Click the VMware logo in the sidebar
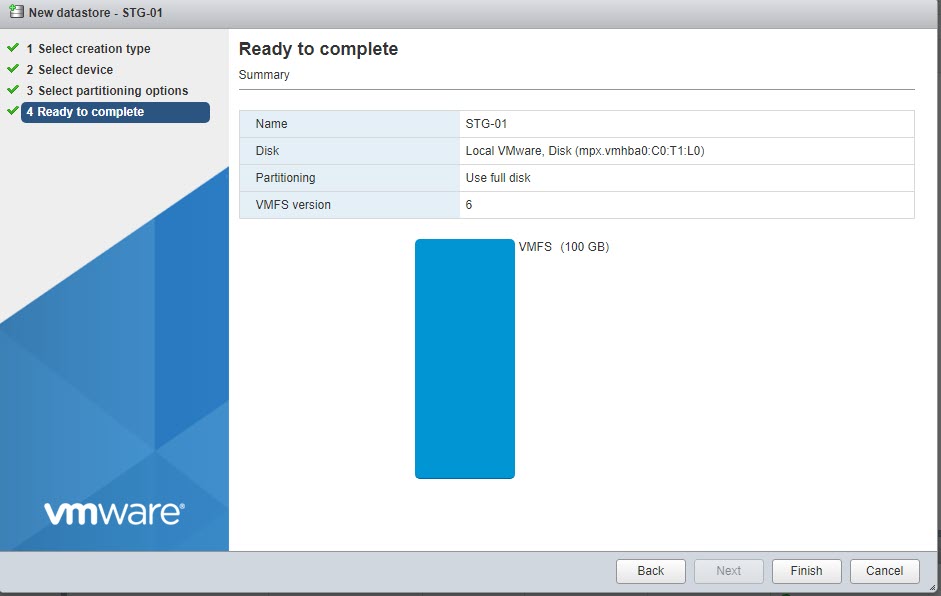Screen dimensions: 941x596 coord(114,514)
